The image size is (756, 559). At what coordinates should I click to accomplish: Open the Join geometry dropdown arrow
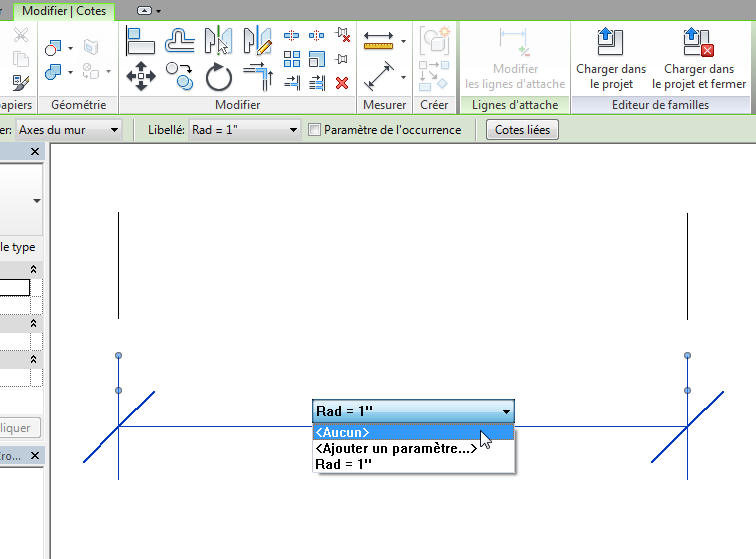(x=70, y=72)
